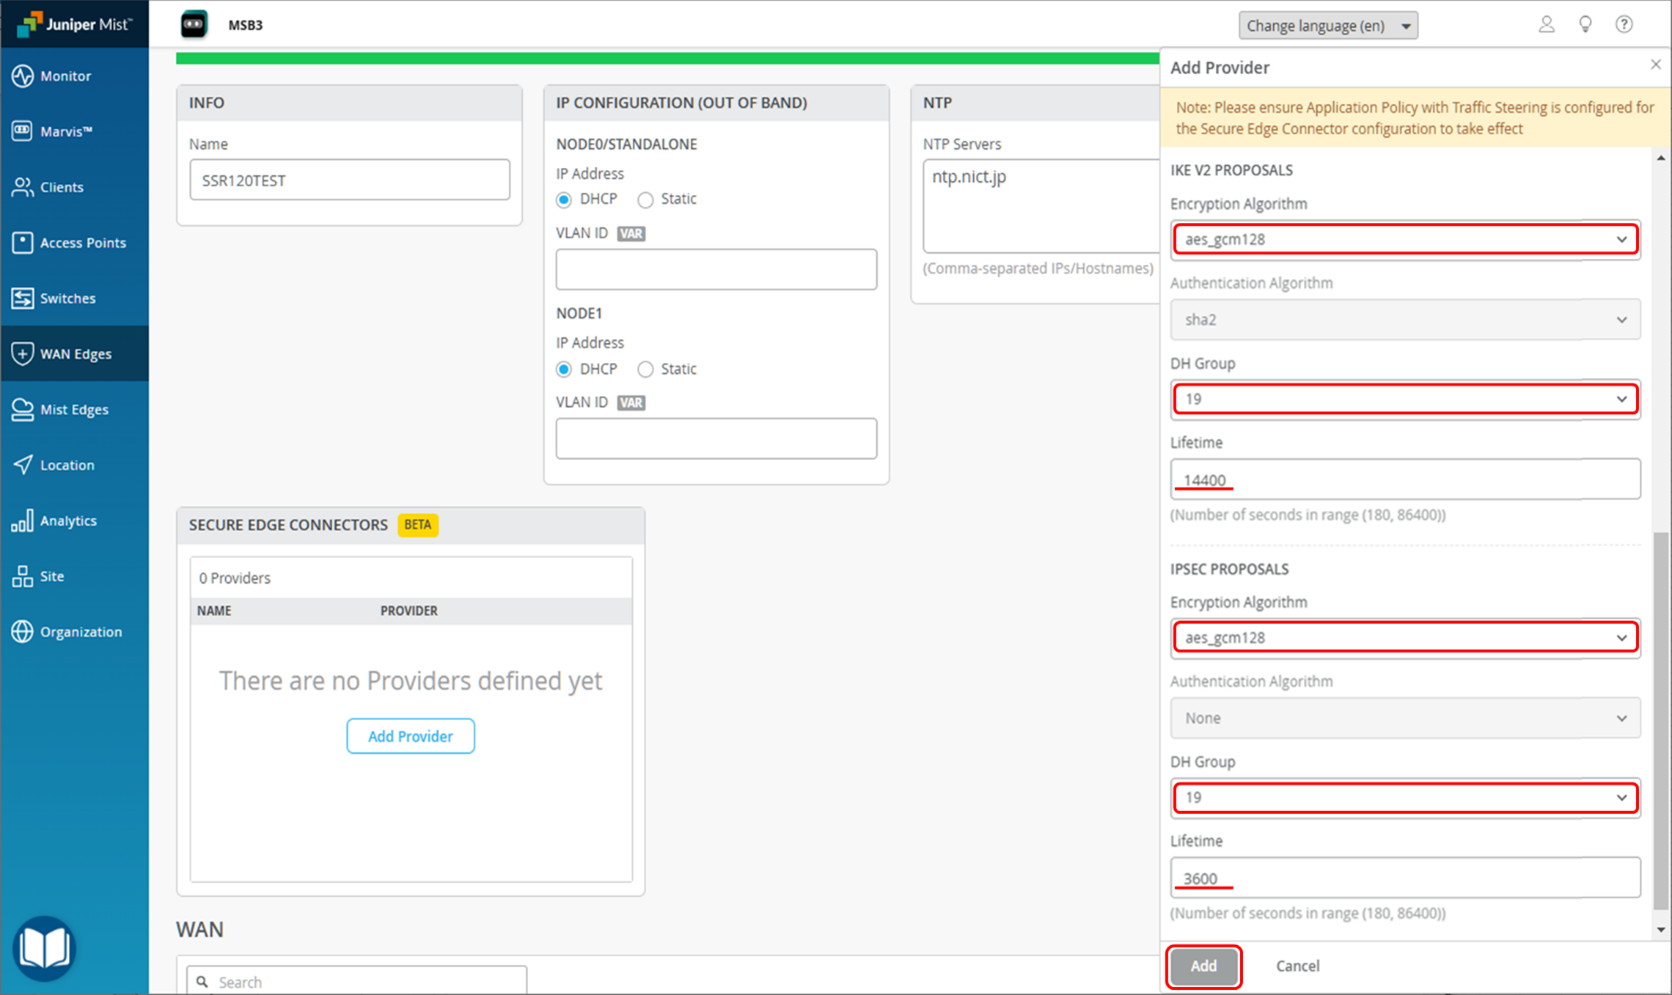Open the IKE V2 Encryption Algorithm dropdown
Screen dimensions: 1672x995
pyautogui.click(x=1404, y=240)
